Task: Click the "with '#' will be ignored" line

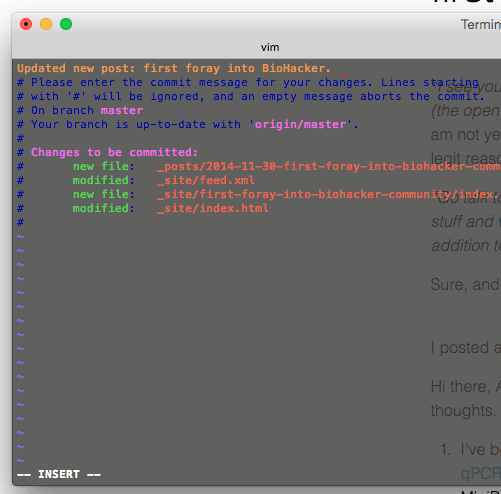Action: [x=251, y=96]
